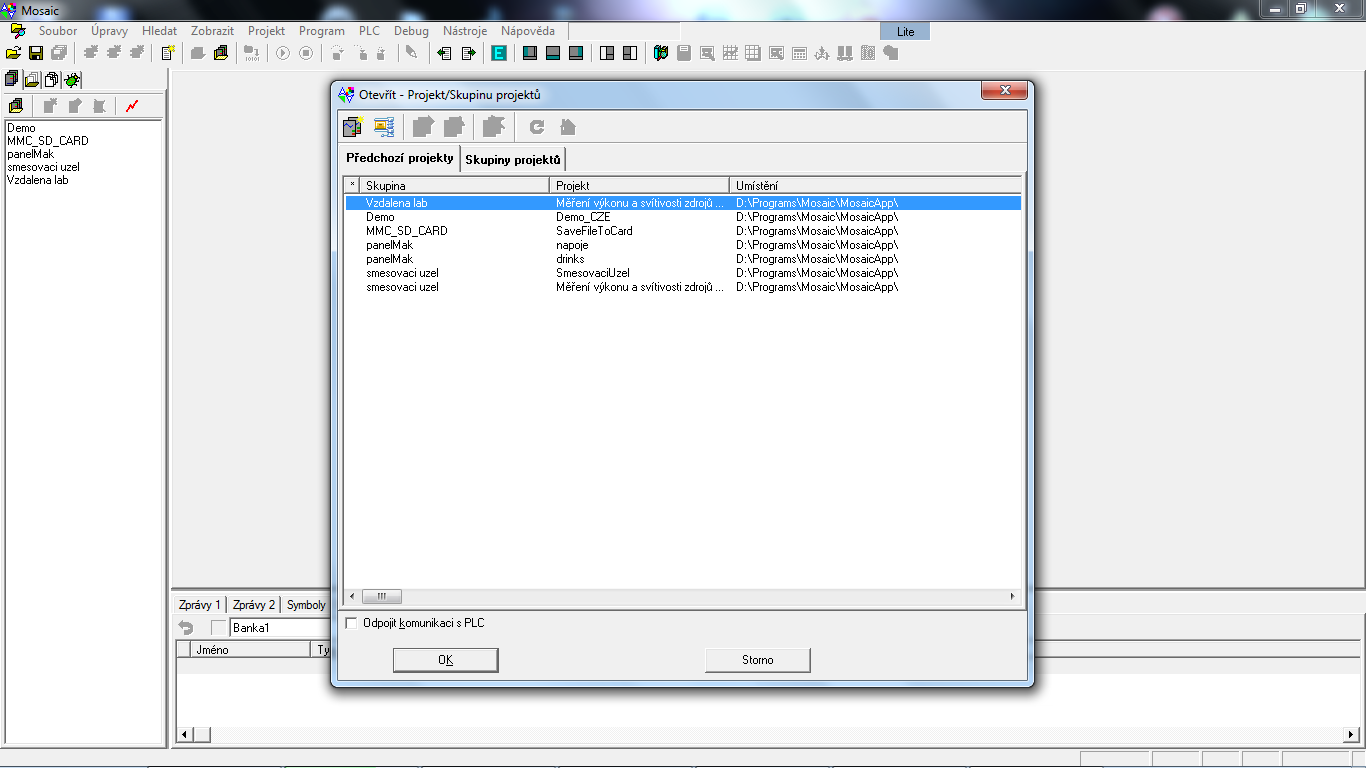1366x768 pixels.
Task: Click the calculator-like toolbar icon
Action: [799, 53]
